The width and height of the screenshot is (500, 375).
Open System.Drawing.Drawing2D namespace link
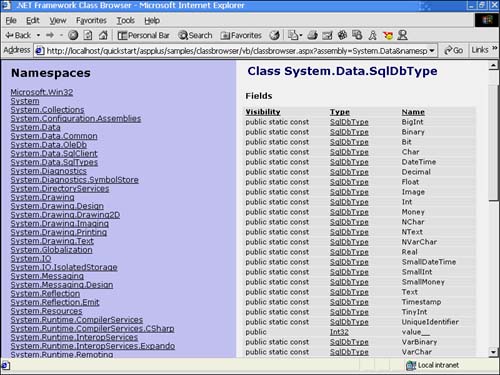coord(65,215)
